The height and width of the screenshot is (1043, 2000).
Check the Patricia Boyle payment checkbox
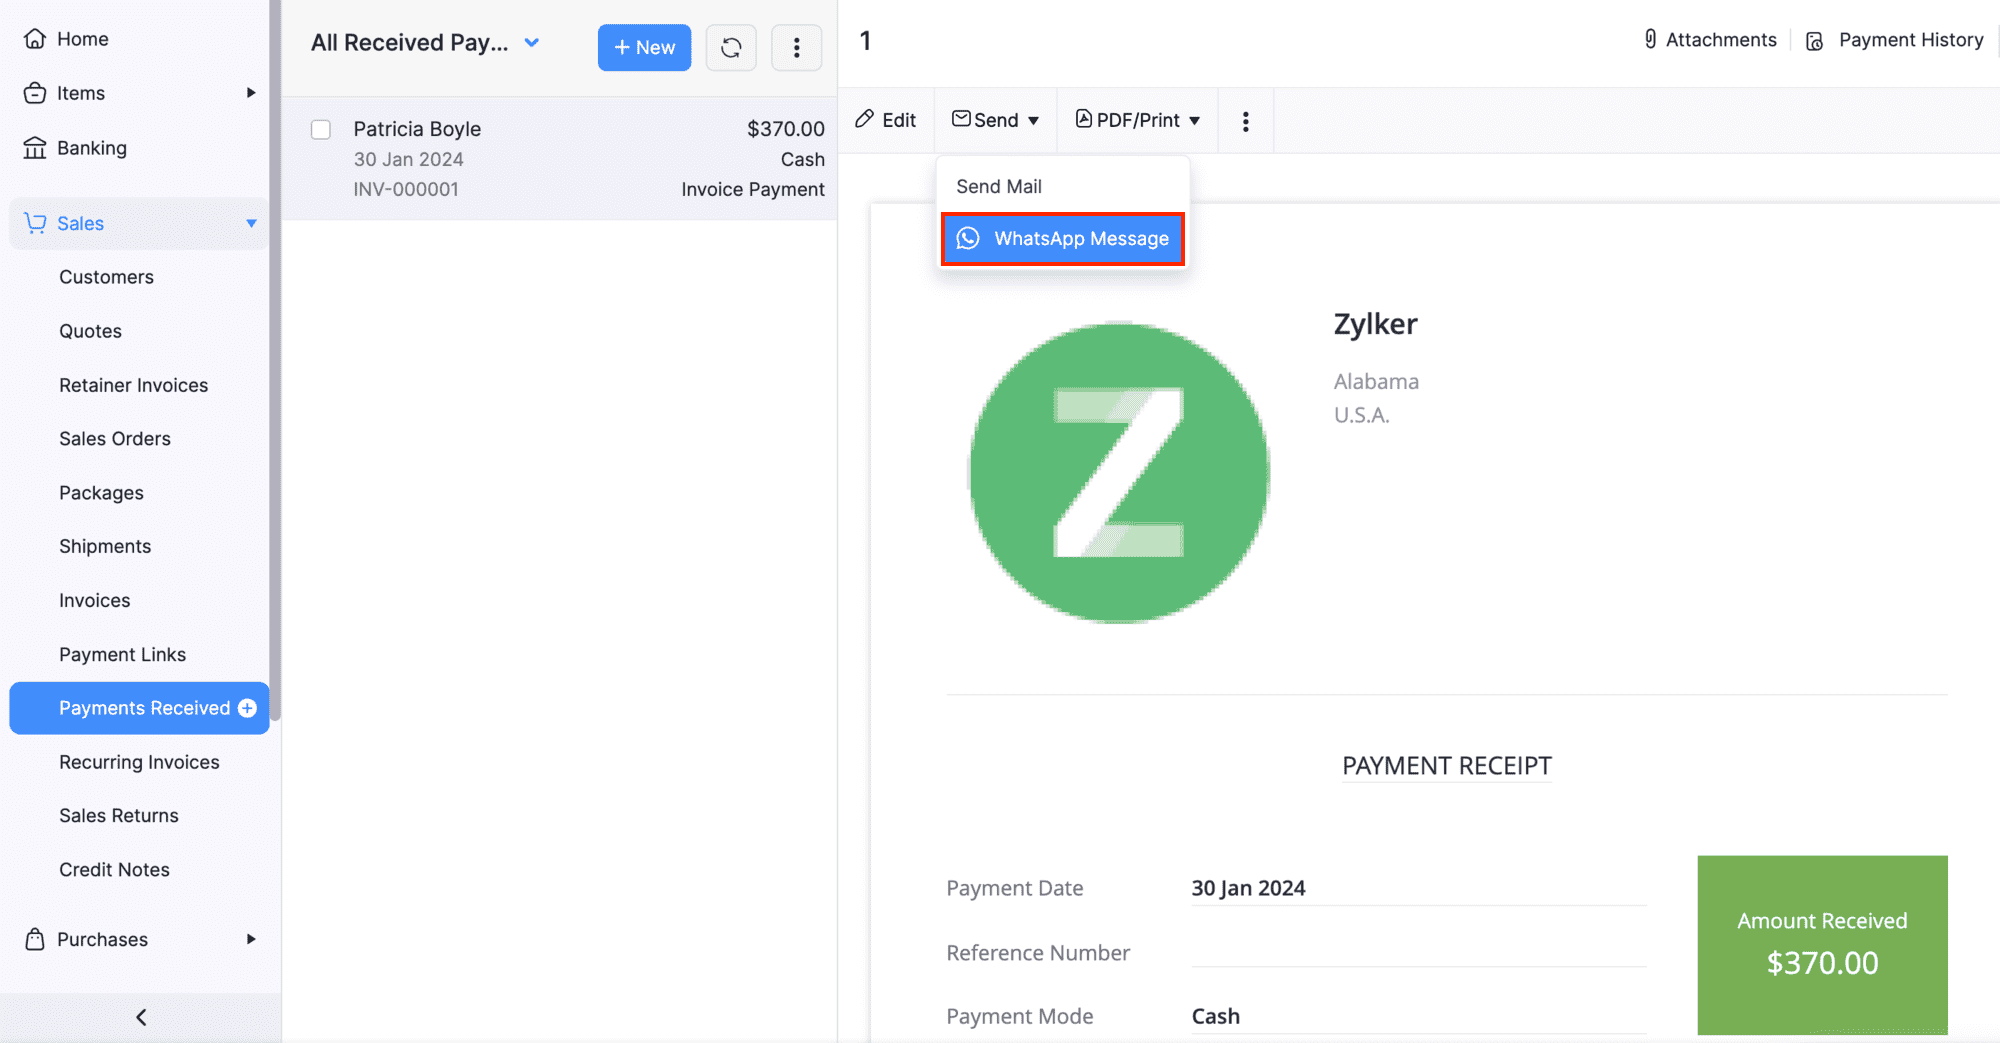coord(320,129)
